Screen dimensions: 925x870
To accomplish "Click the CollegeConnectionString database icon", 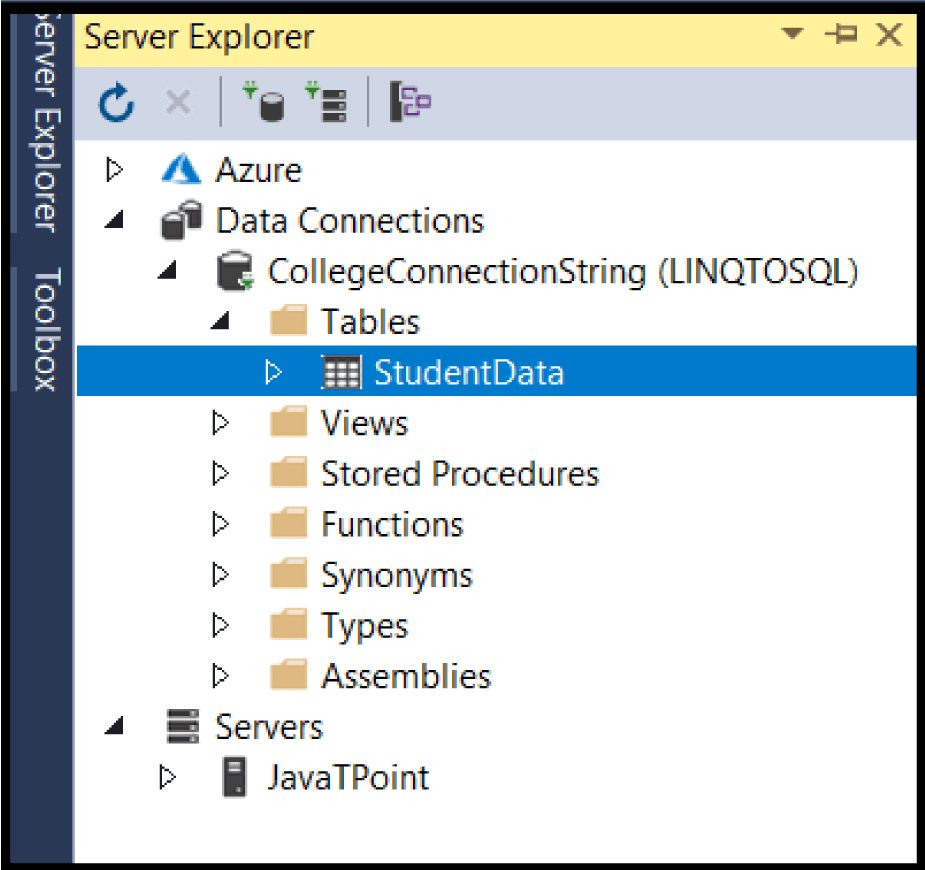I will (234, 272).
